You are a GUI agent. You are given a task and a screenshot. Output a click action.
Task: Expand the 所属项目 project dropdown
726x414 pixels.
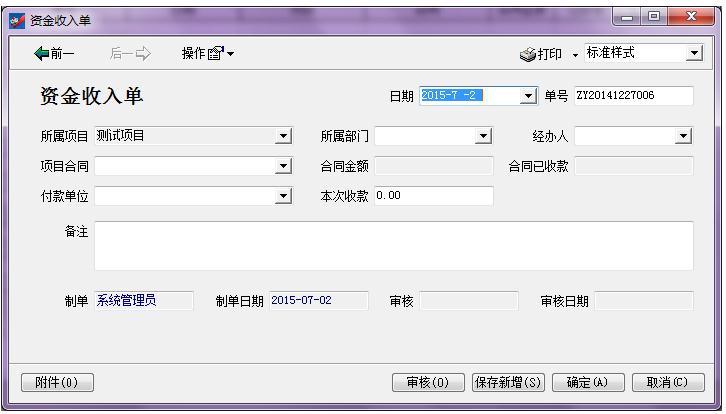coord(284,136)
